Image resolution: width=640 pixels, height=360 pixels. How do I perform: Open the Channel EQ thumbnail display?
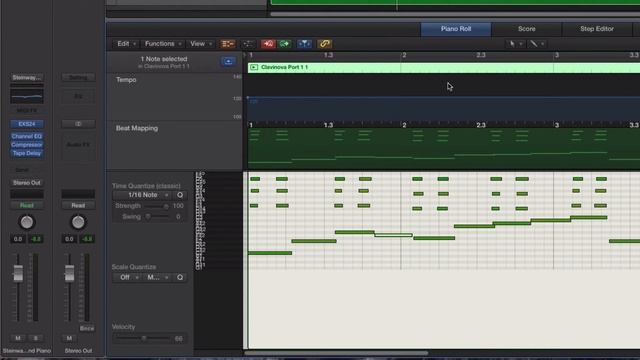(27, 97)
